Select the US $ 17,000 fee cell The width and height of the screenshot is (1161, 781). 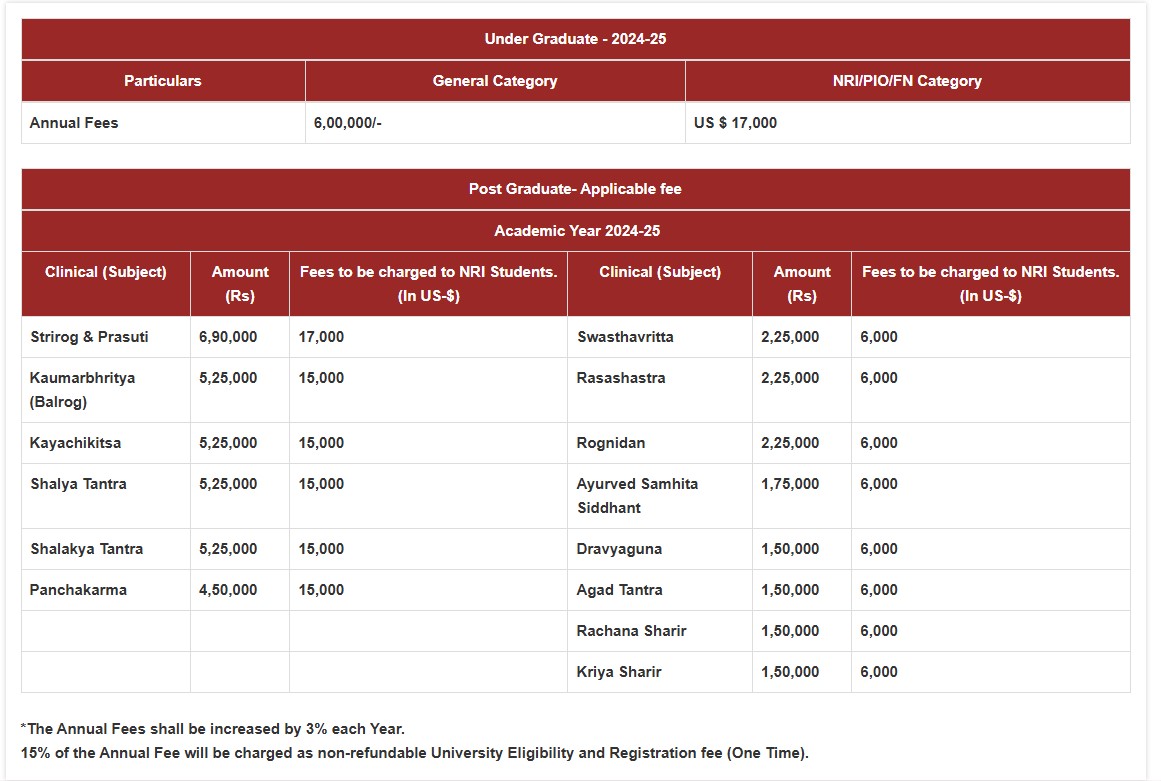735,123
